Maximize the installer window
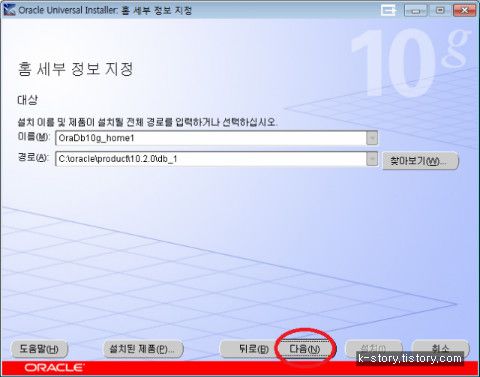Image resolution: width=480 pixels, height=377 pixels. 440,11
